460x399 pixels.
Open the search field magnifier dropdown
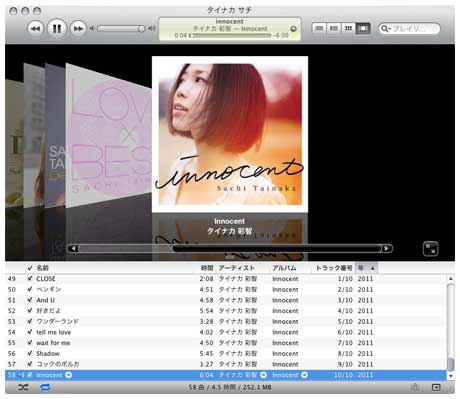coord(385,29)
